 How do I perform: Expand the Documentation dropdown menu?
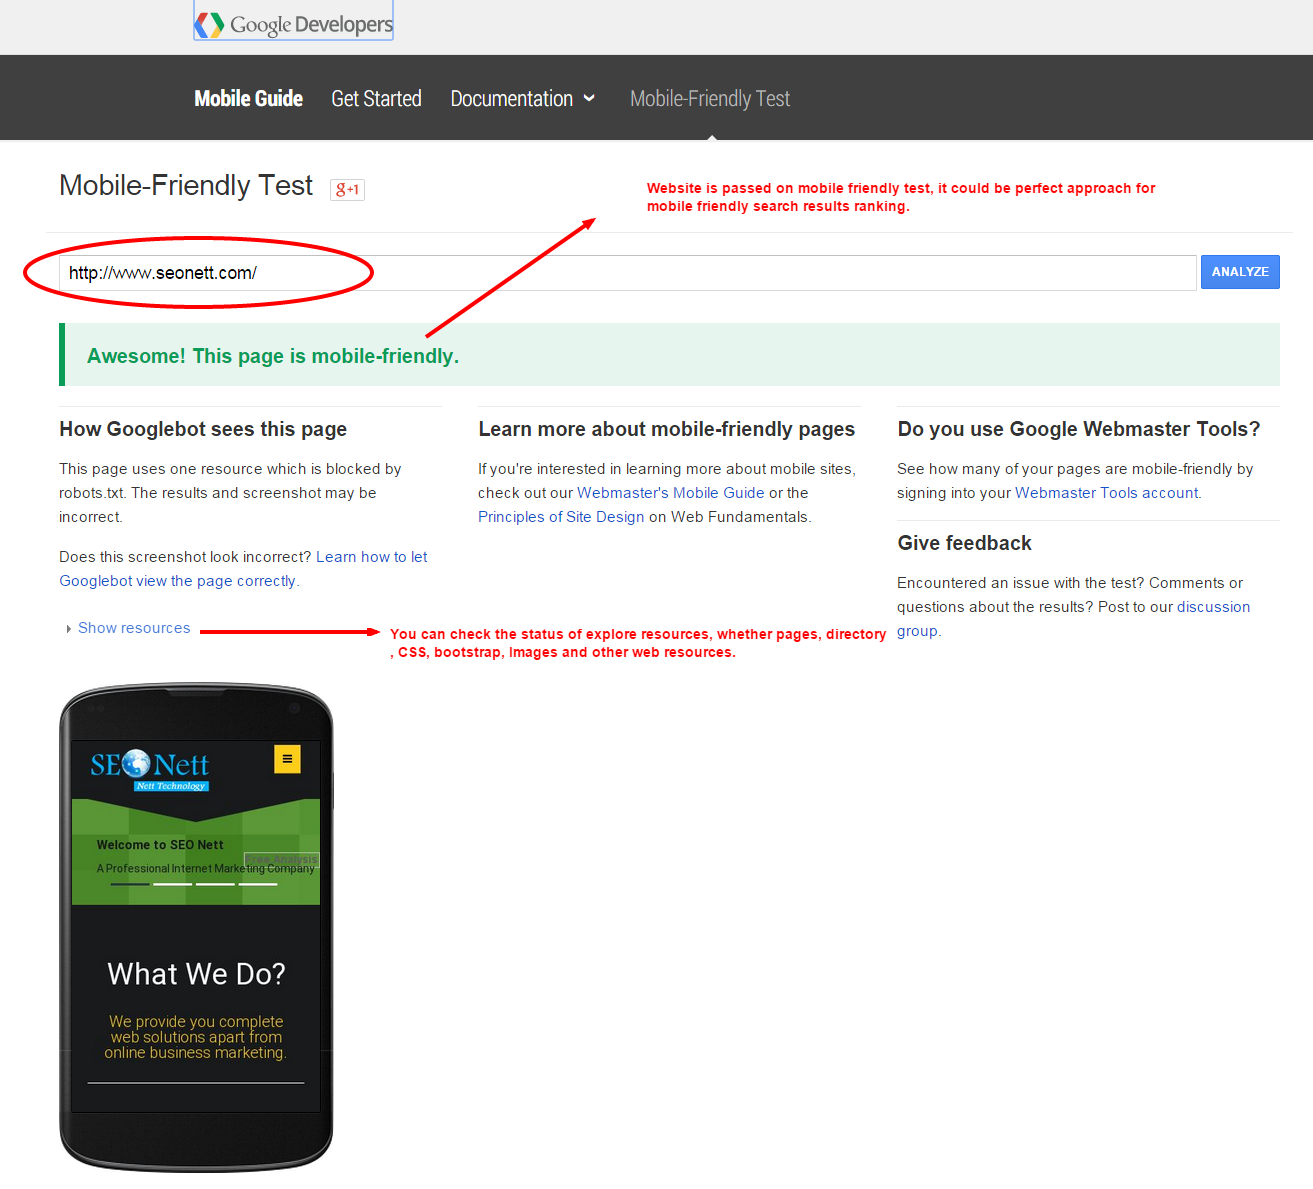point(523,98)
